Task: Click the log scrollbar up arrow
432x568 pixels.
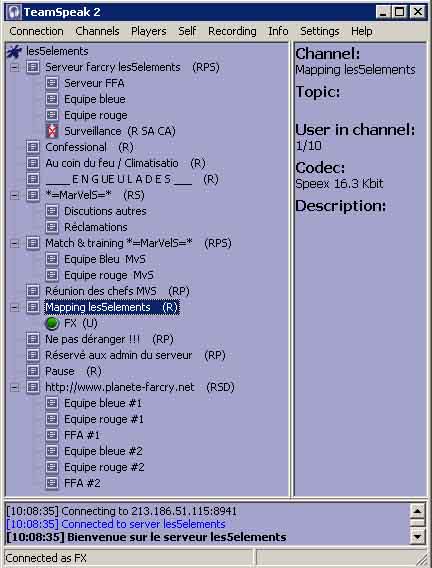Action: [x=417, y=511]
